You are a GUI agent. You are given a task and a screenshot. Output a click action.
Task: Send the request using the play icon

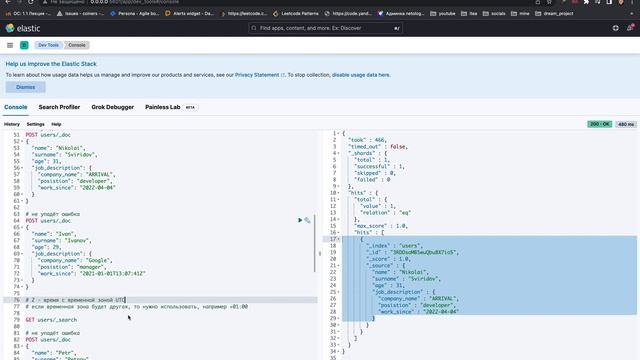point(300,220)
